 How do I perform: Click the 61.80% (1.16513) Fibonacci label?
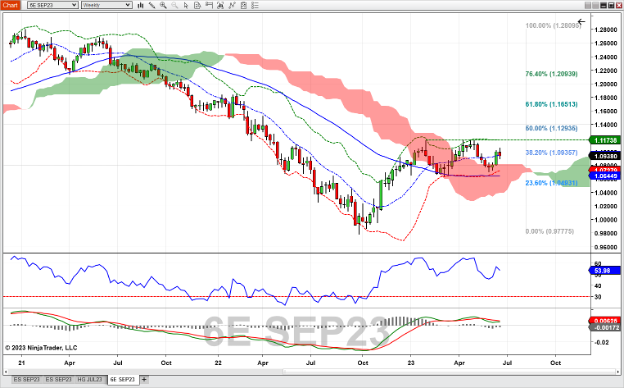pos(551,104)
